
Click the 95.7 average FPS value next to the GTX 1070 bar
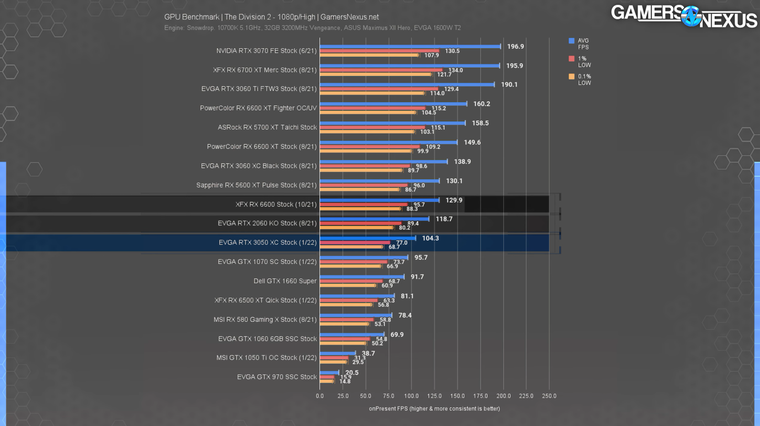421,258
